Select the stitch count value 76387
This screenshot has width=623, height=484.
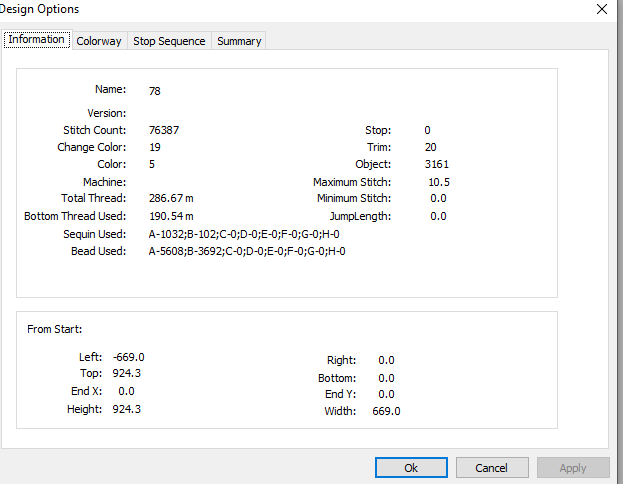coord(164,130)
